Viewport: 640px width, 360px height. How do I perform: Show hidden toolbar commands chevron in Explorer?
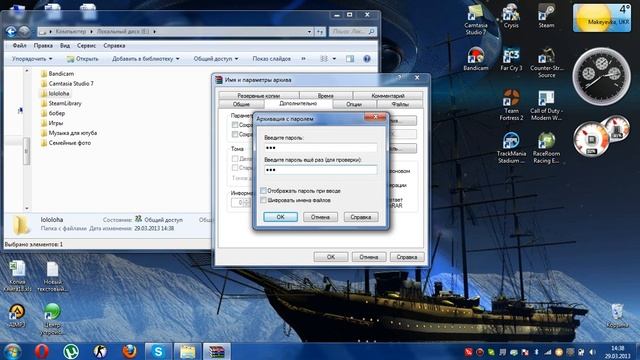pos(303,59)
